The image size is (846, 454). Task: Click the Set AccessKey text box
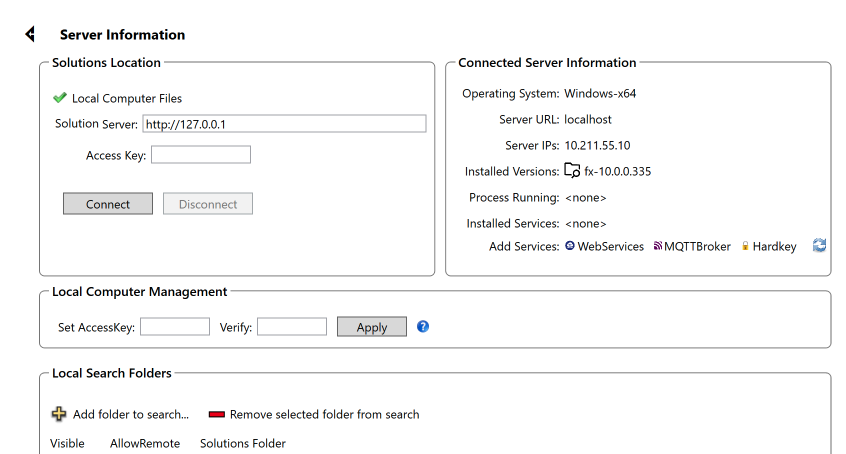175,327
